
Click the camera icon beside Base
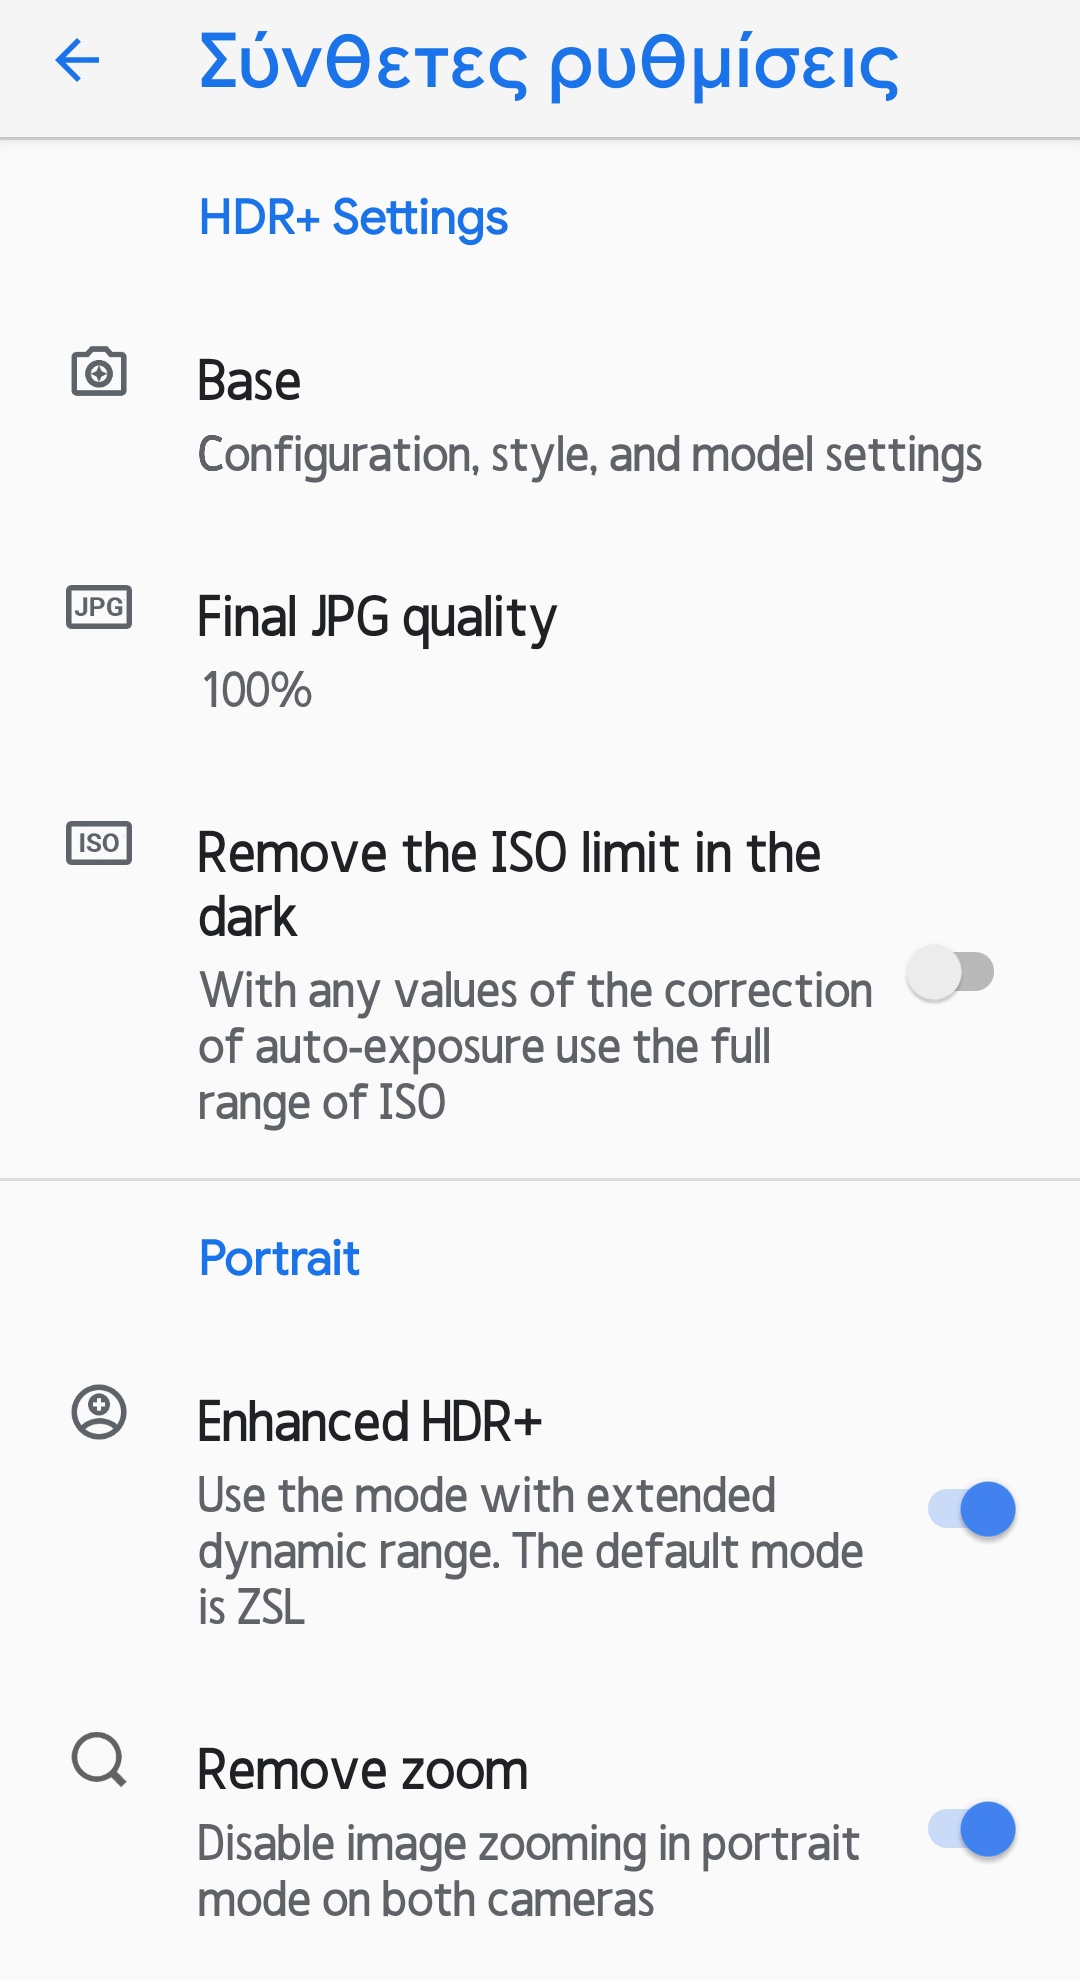[99, 373]
